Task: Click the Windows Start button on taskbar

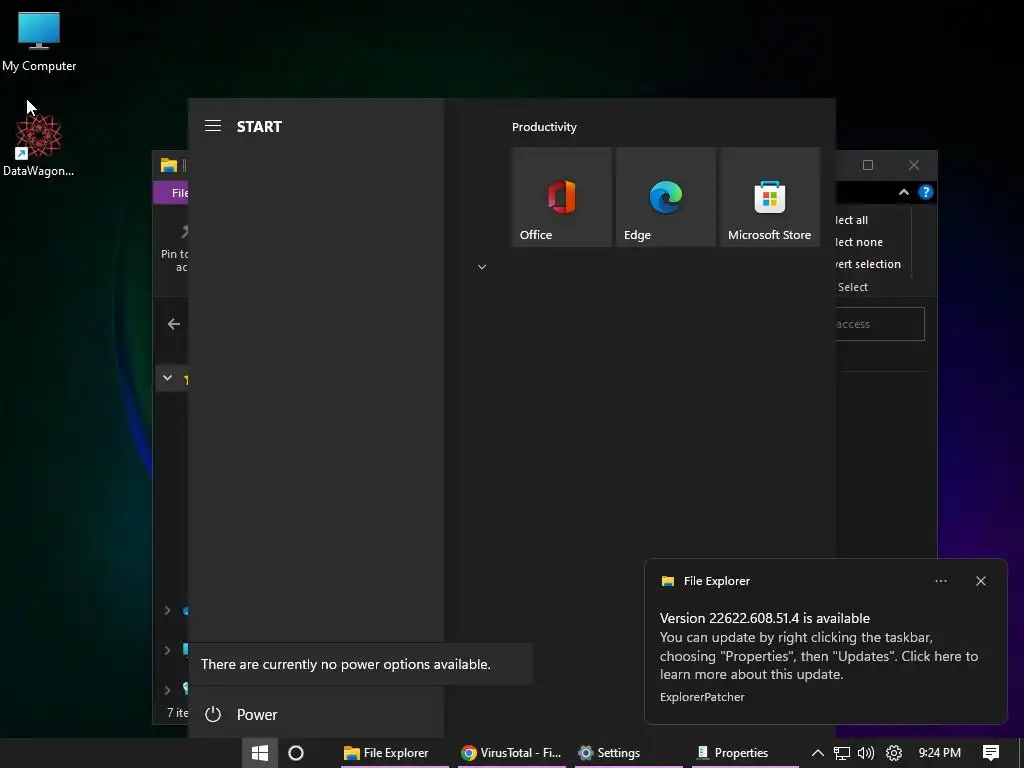Action: tap(260, 753)
